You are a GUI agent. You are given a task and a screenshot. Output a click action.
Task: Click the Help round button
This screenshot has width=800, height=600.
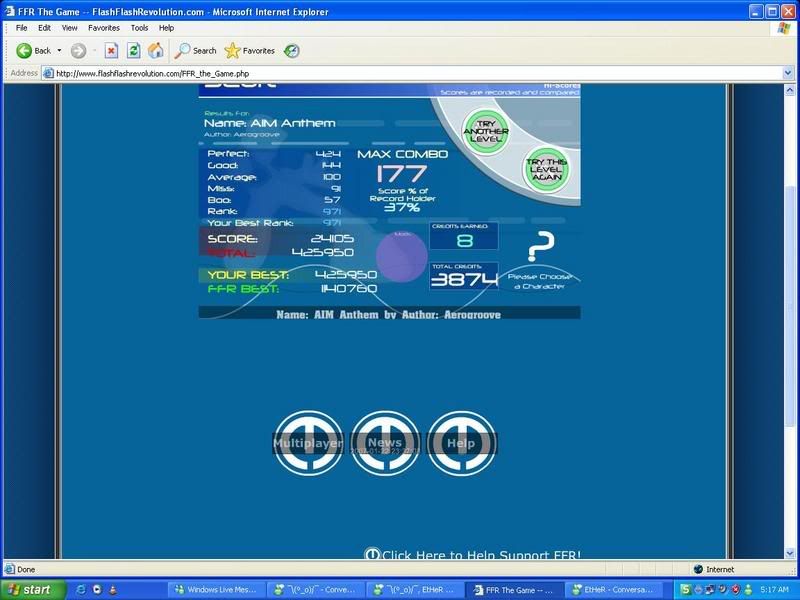pos(461,443)
